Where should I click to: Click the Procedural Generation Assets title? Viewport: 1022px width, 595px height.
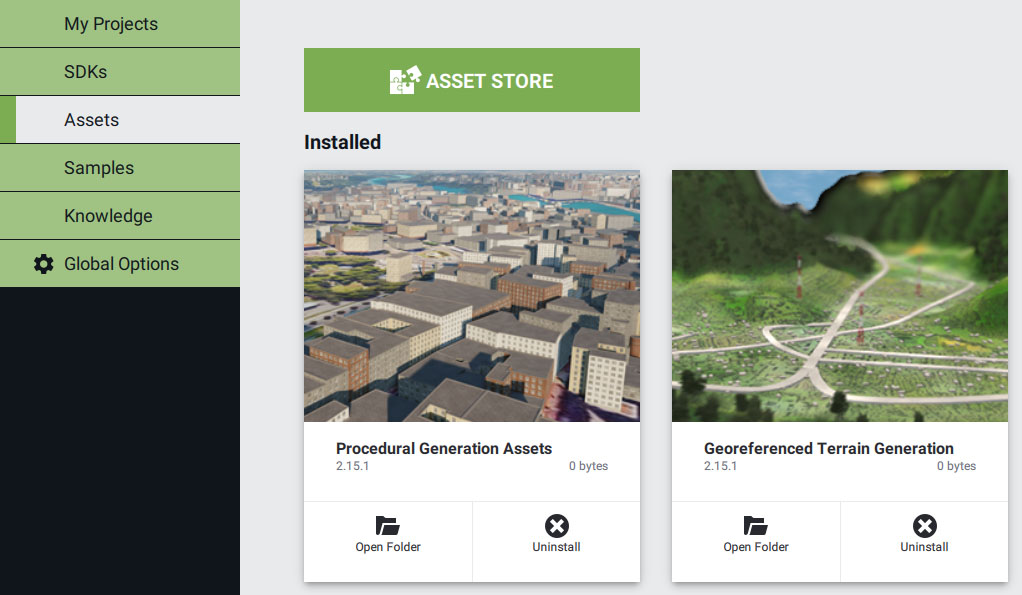[444, 448]
